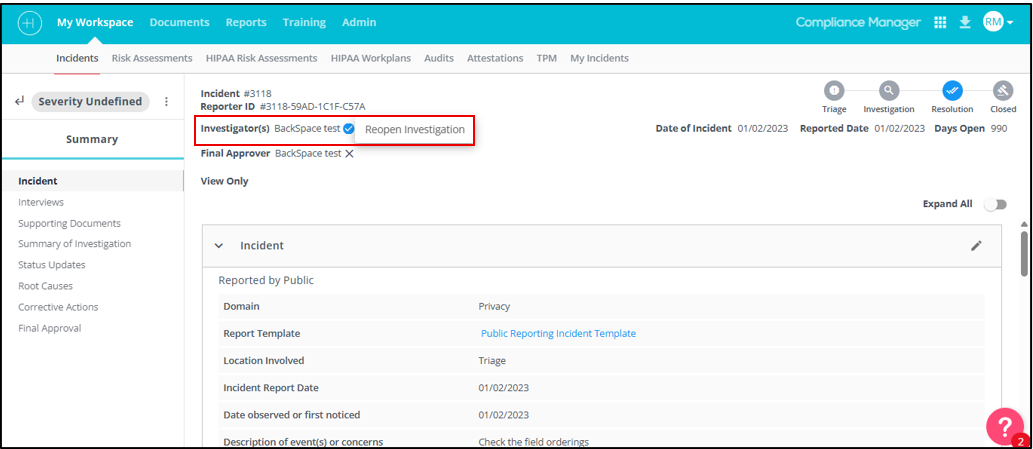The width and height of the screenshot is (1033, 449).
Task: Click the blue check beside Investigator name
Action: (349, 129)
